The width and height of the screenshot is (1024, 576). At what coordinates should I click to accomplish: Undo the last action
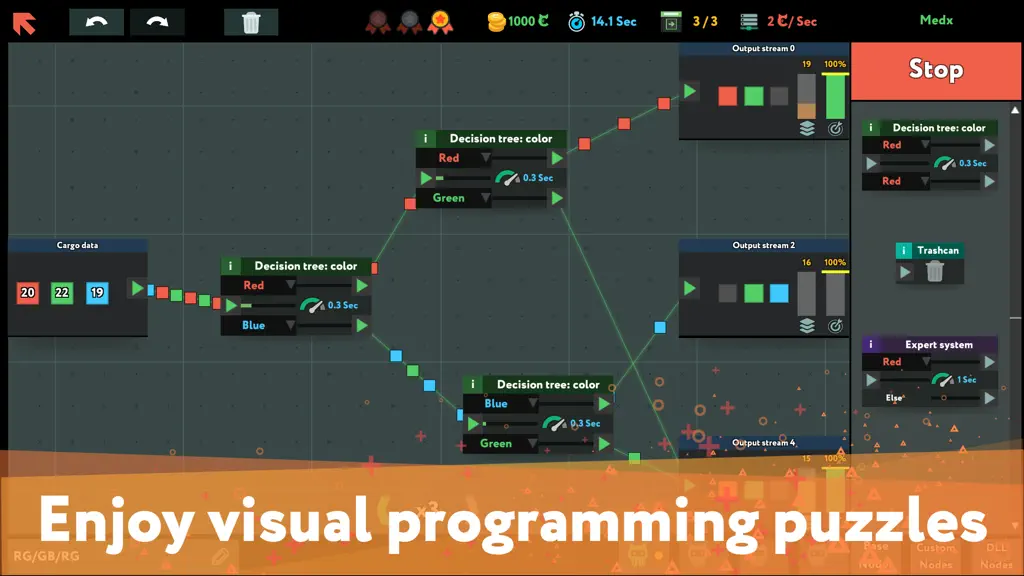click(x=97, y=22)
